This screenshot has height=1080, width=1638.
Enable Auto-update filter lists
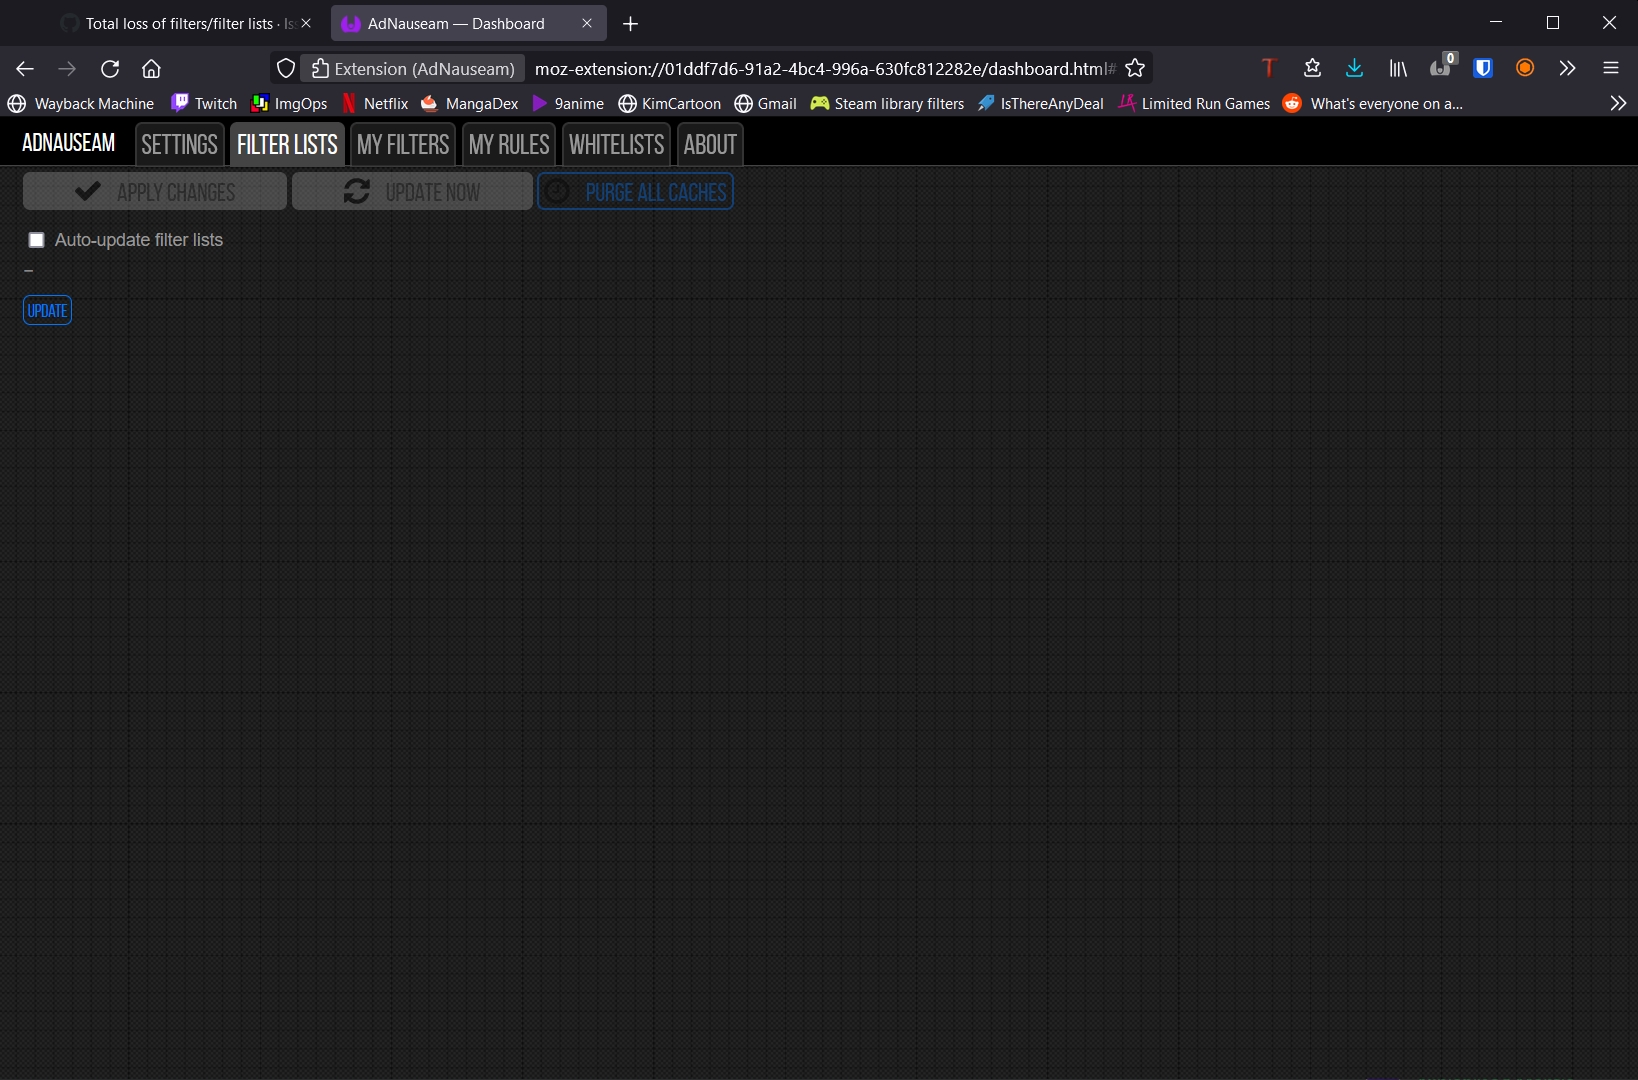37,240
